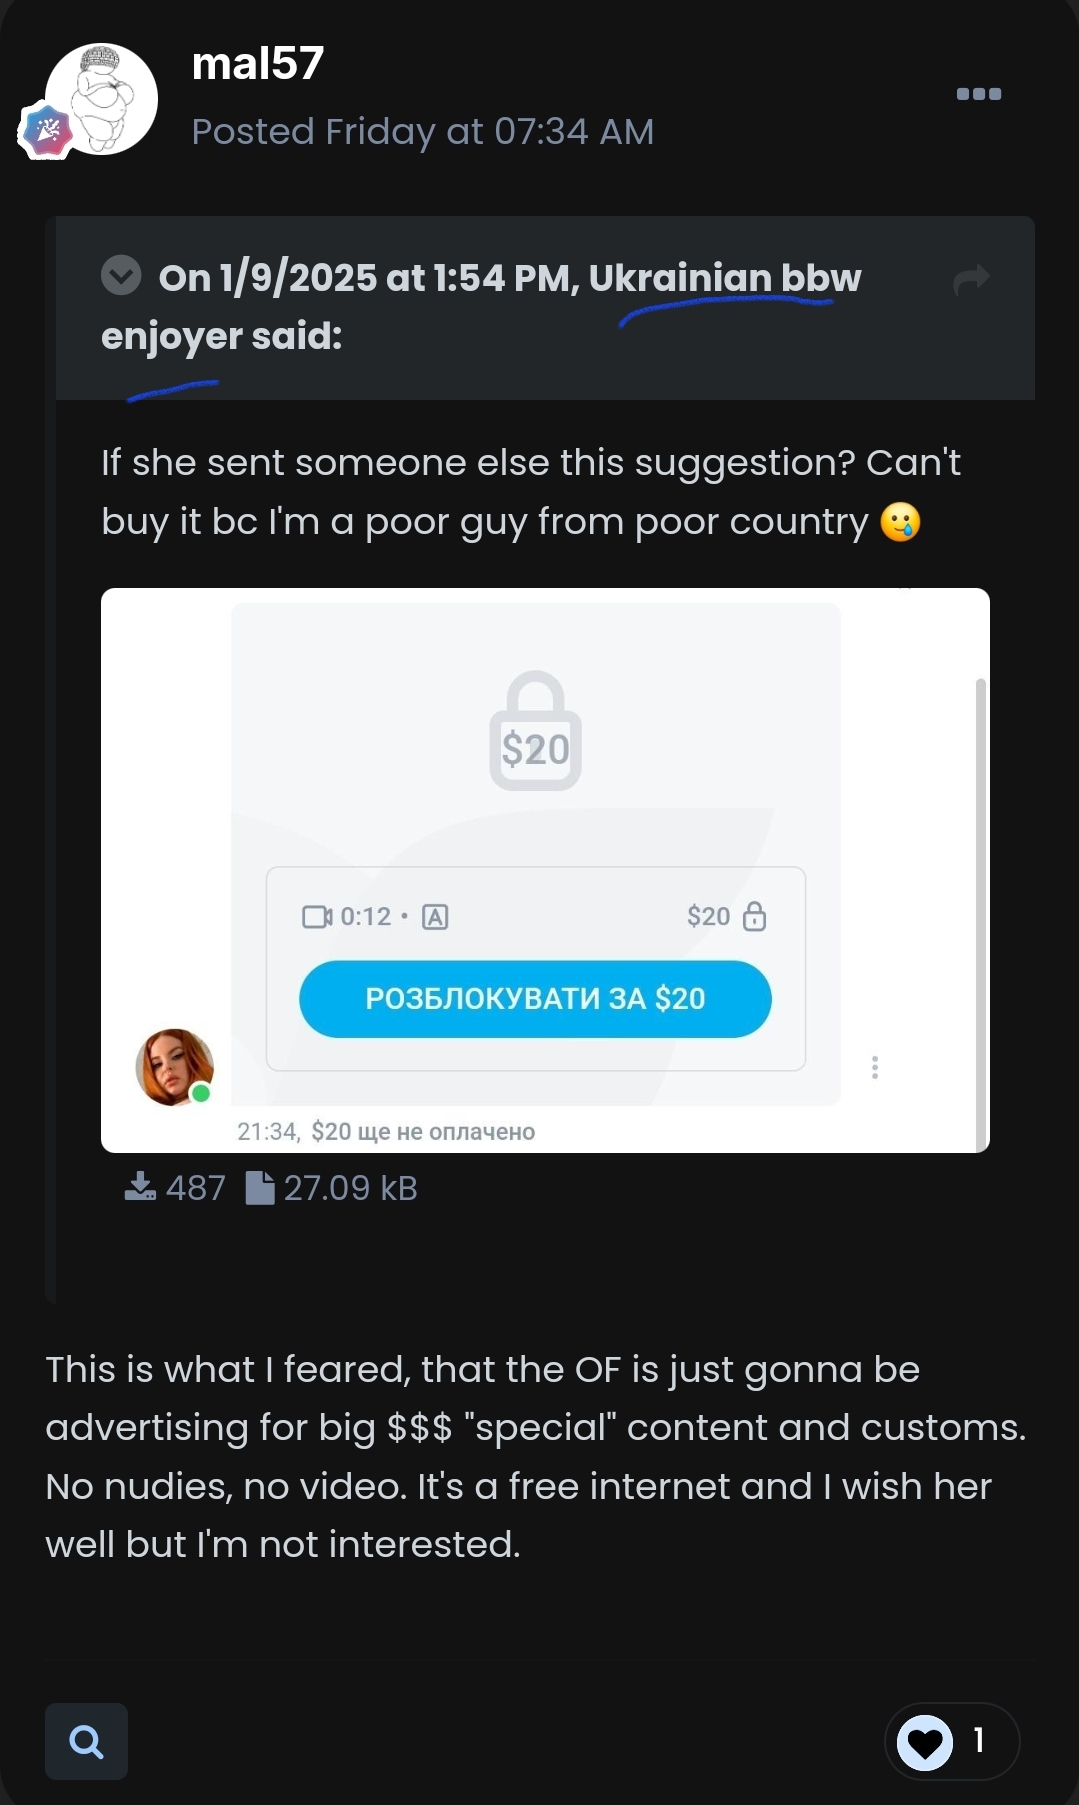Go to the quoted post via arrow icon
Screen dimensions: 1079x1805
[971, 280]
